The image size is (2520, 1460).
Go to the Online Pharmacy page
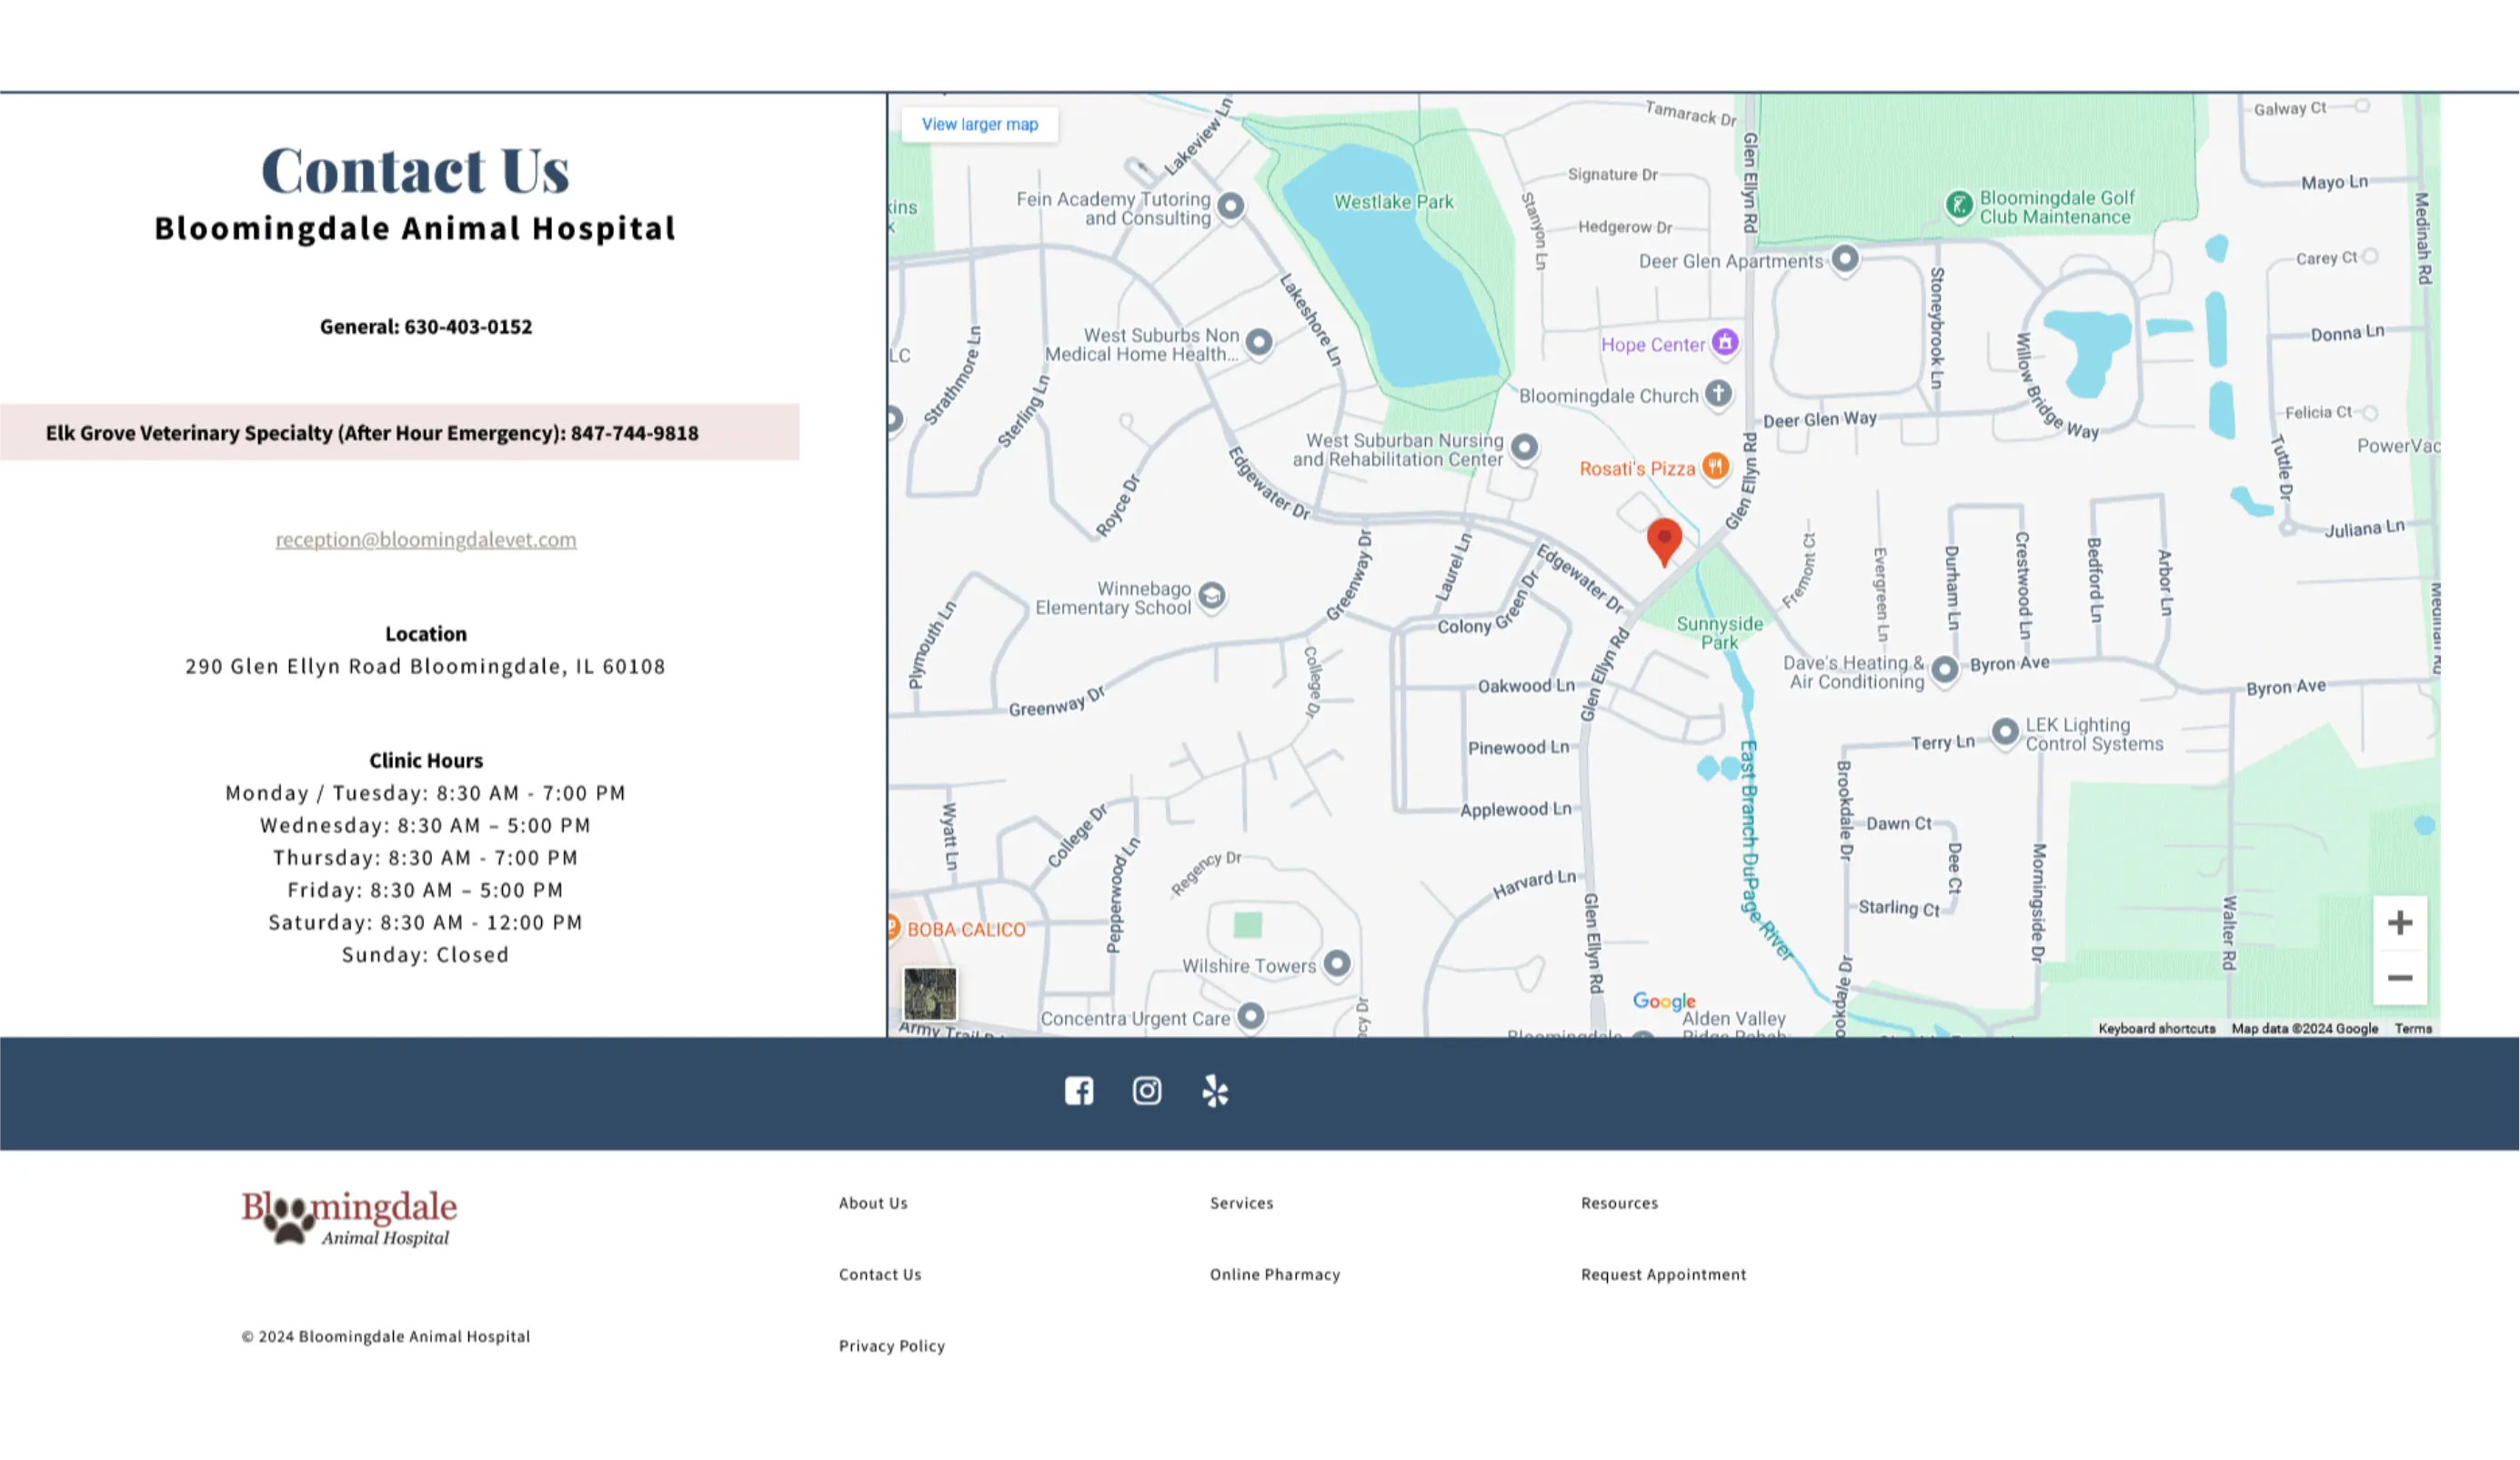(x=1274, y=1273)
